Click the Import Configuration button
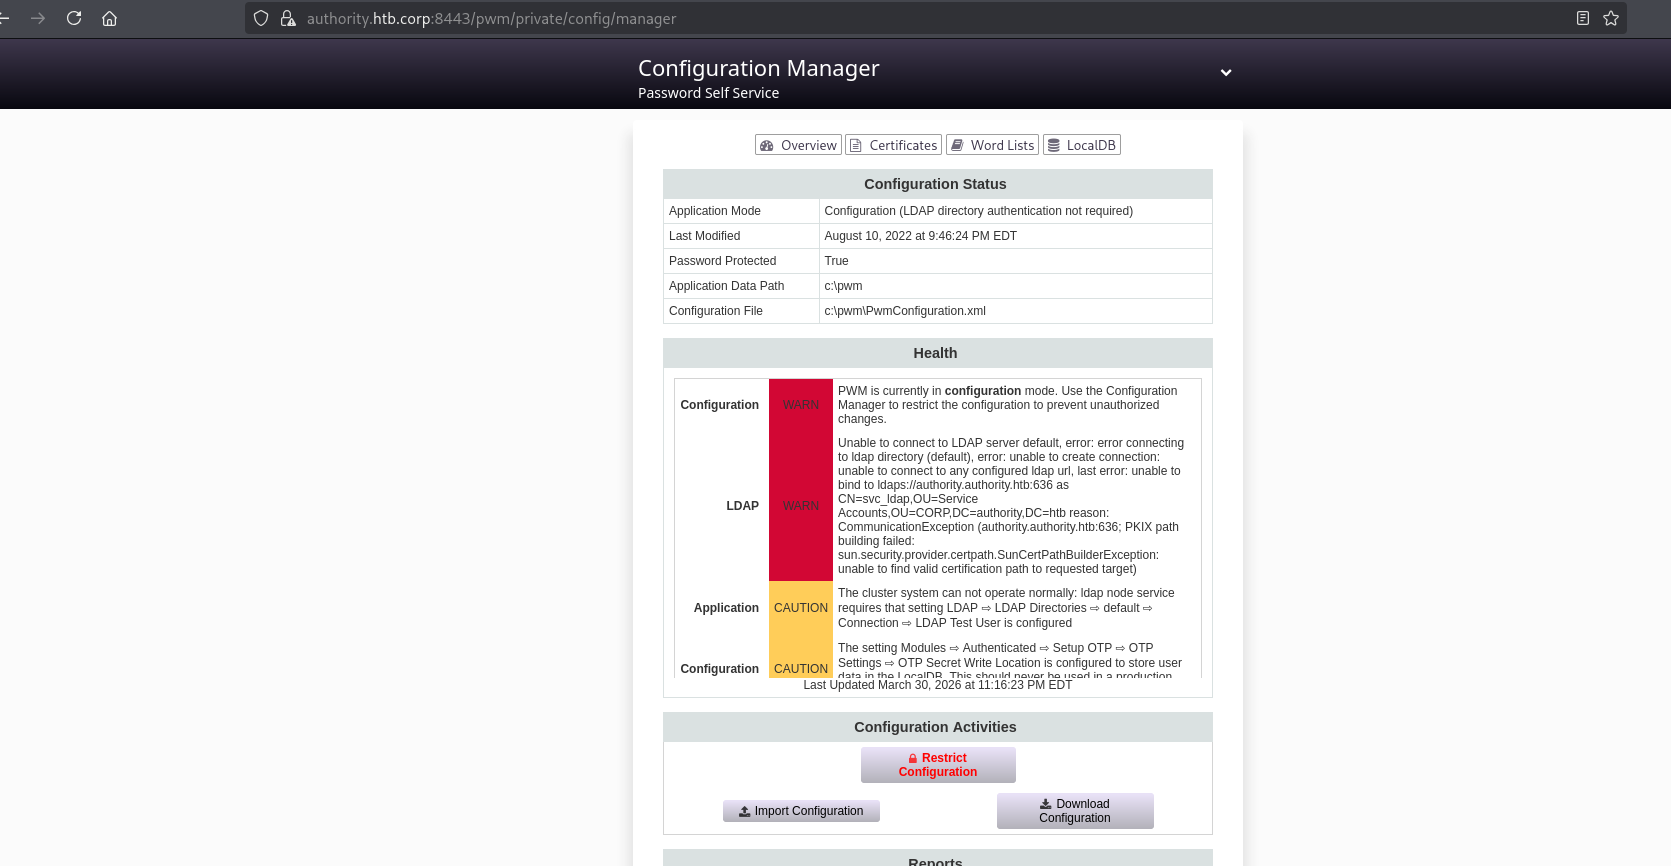The image size is (1671, 866). [801, 811]
